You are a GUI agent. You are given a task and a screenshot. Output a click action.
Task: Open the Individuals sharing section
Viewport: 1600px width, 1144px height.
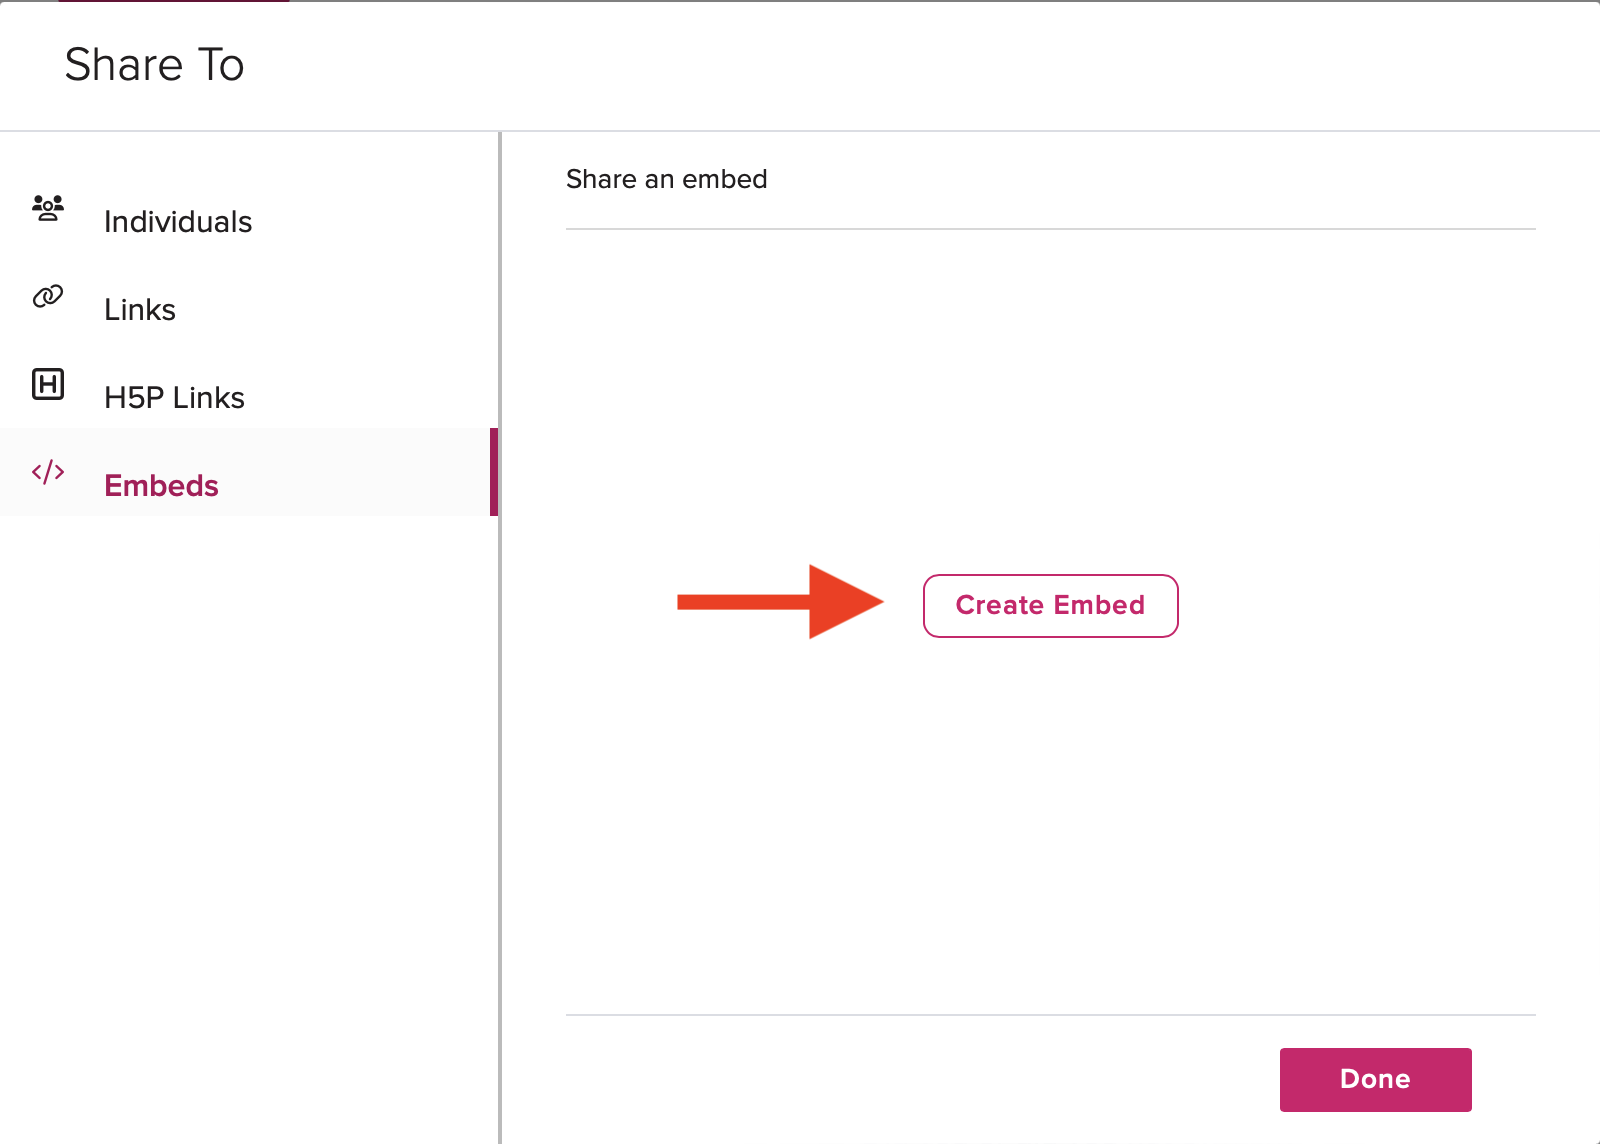tap(177, 221)
